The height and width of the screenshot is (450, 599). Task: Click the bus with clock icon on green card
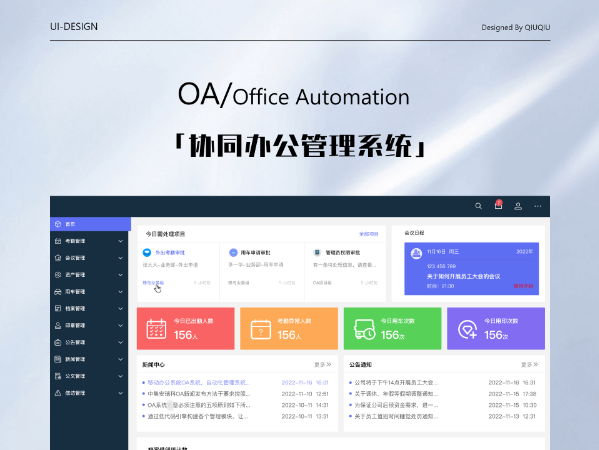[x=364, y=329]
